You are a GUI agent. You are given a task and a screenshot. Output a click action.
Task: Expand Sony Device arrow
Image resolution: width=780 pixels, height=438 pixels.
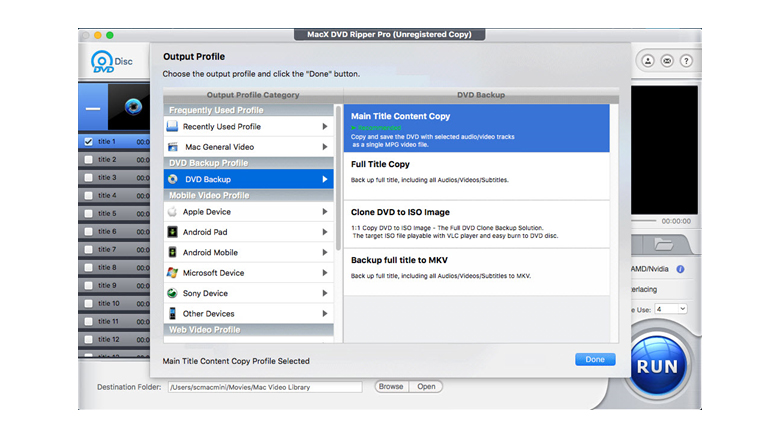click(324, 293)
